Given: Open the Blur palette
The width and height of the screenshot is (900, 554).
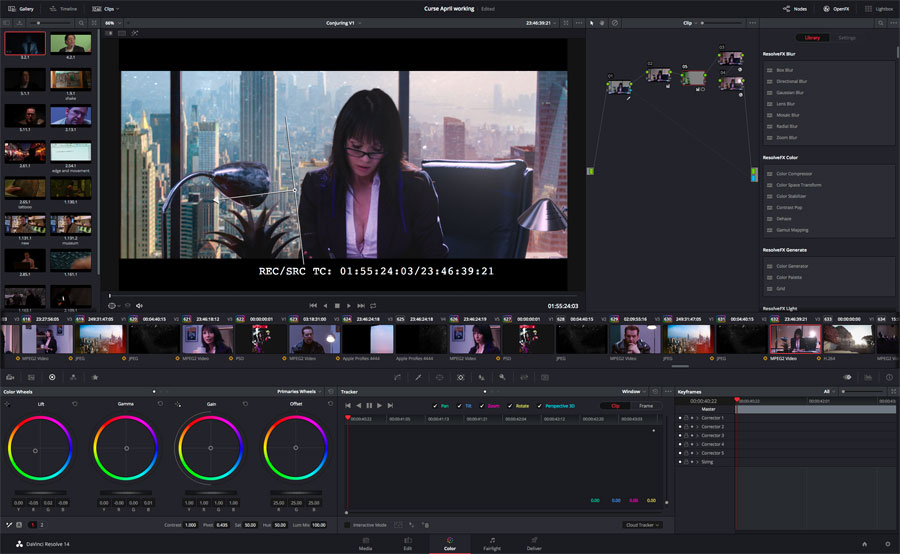Looking at the screenshot, I should 482,377.
